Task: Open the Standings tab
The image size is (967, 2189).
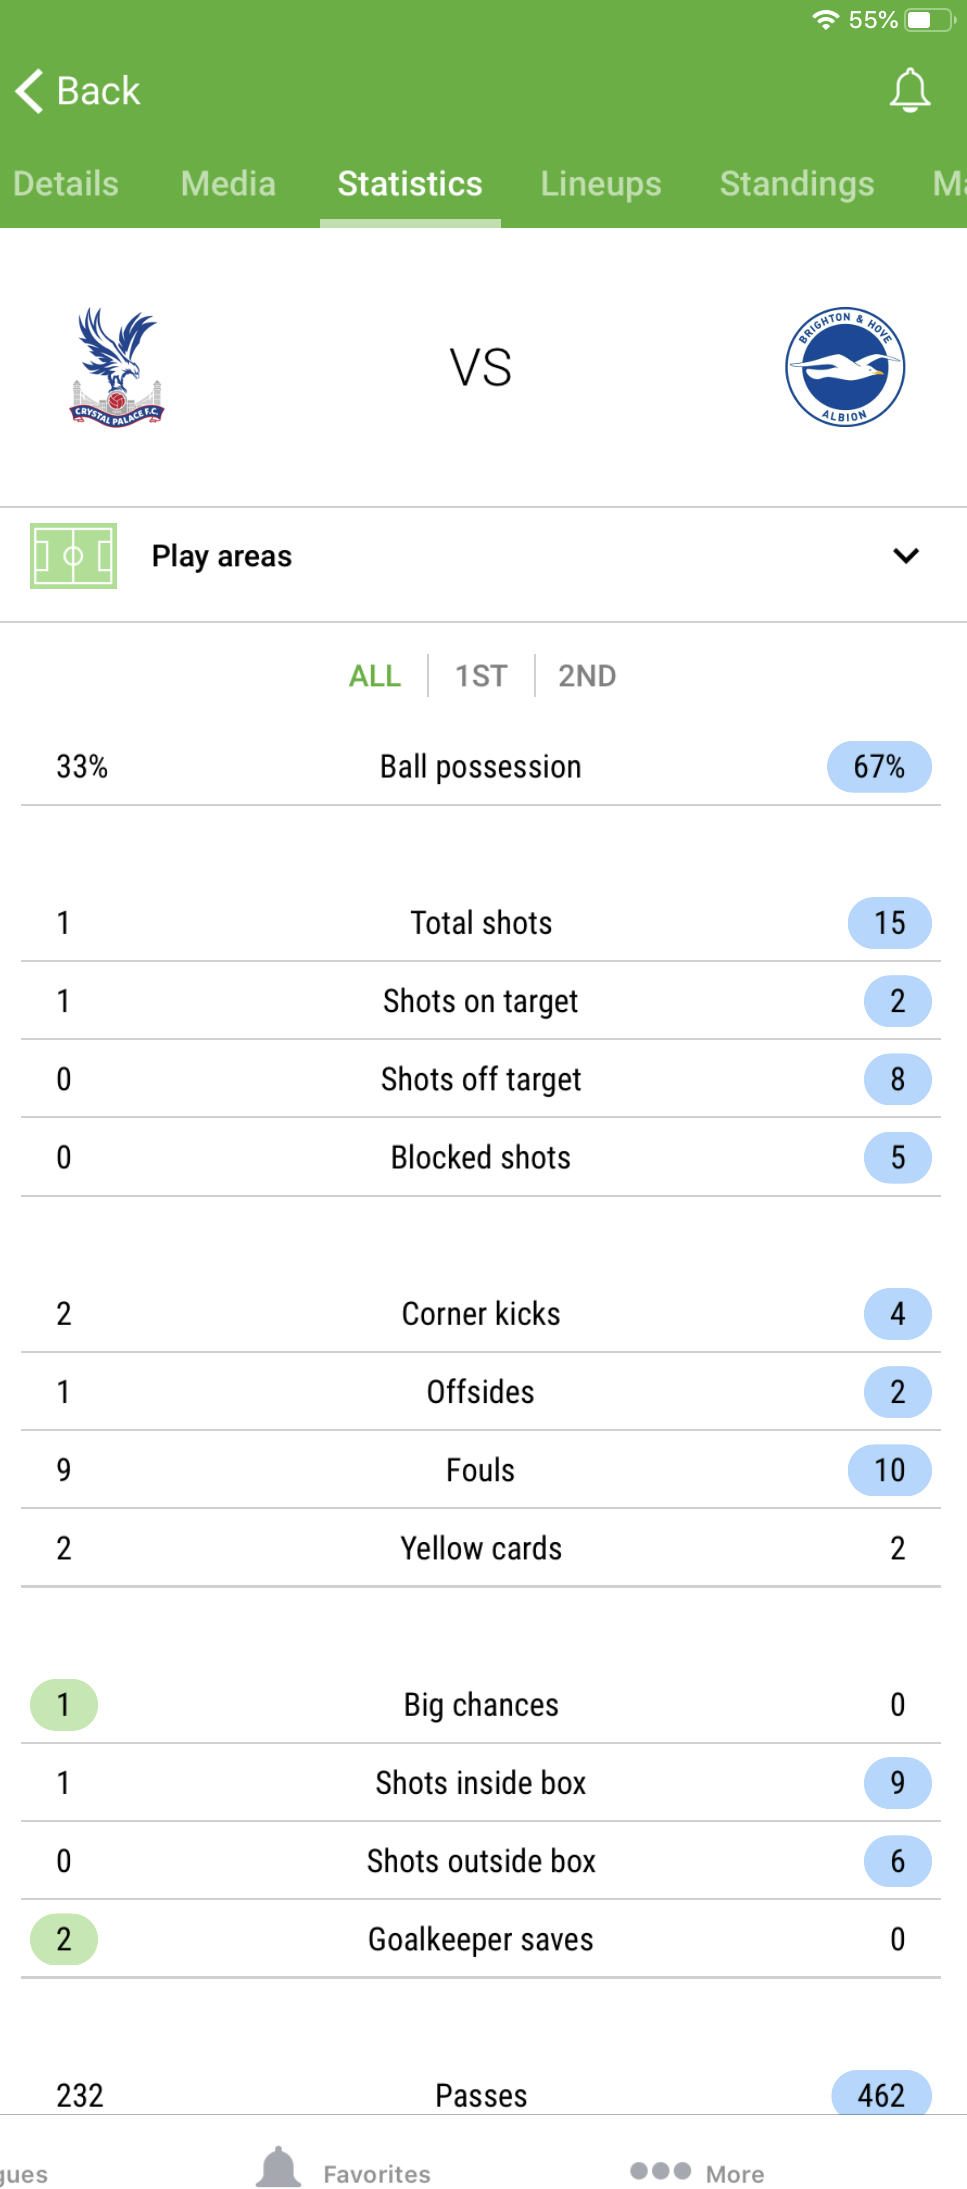Action: click(x=797, y=184)
